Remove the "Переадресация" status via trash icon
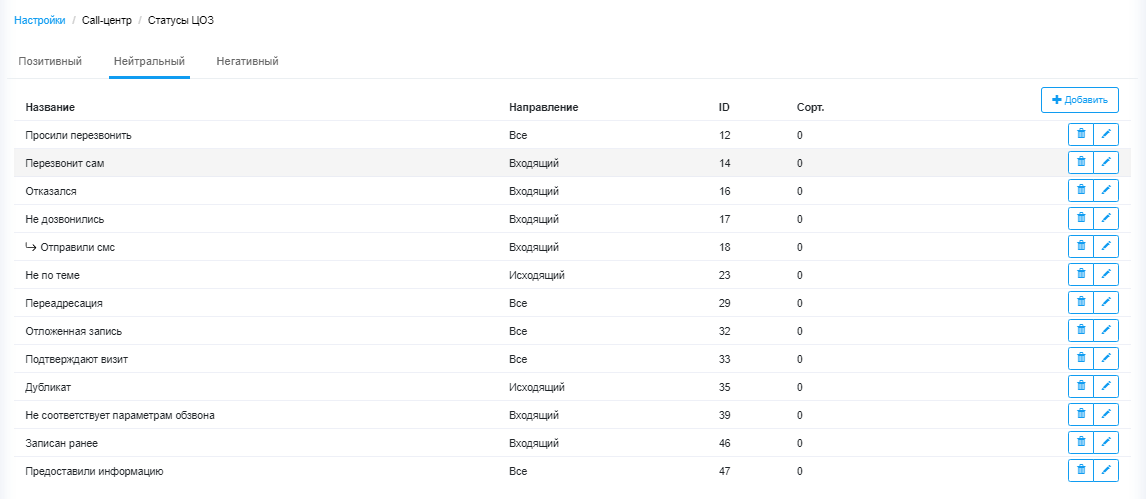Screen dimensions: 1146x499 1081,302
